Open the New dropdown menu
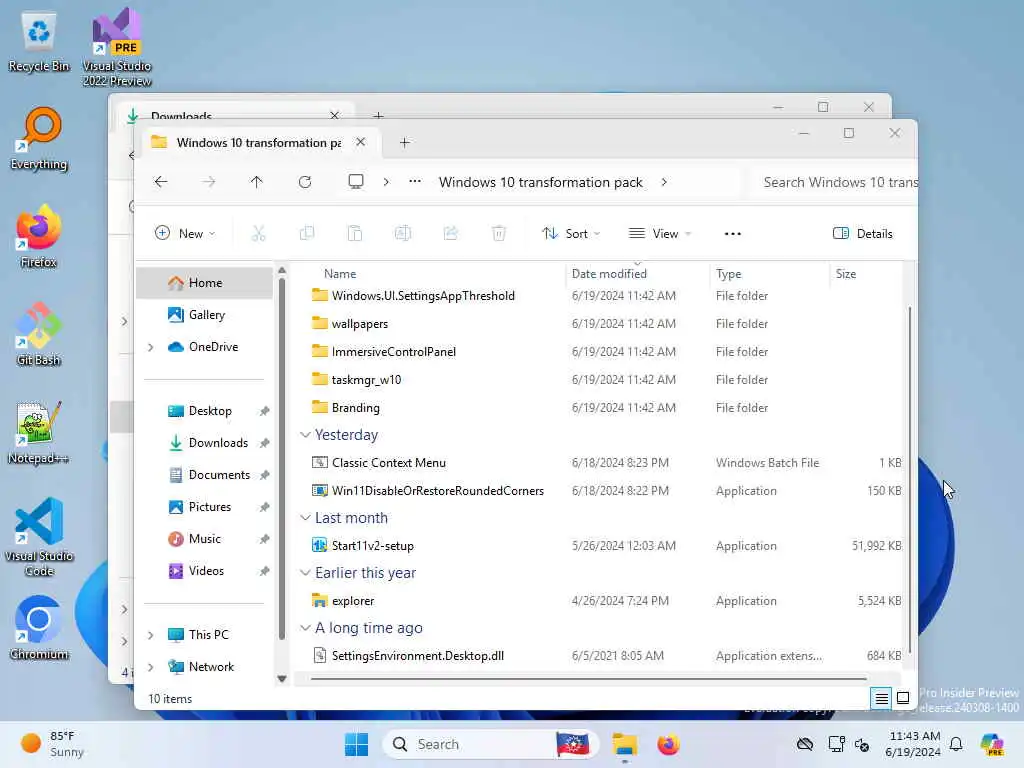Screen dimensions: 1024x768 click(185, 234)
